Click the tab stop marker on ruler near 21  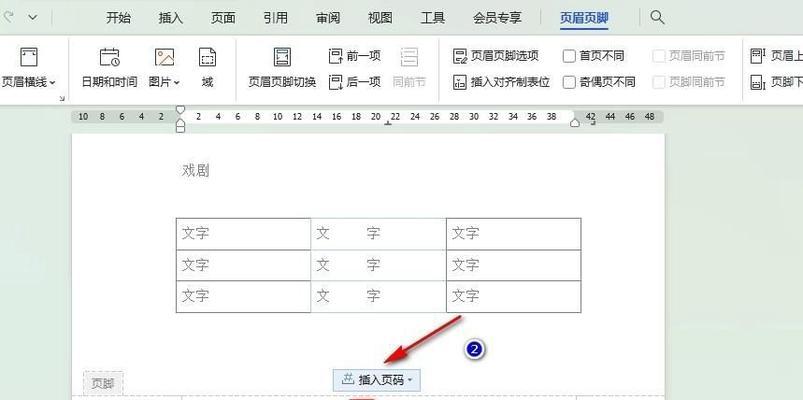click(x=388, y=123)
